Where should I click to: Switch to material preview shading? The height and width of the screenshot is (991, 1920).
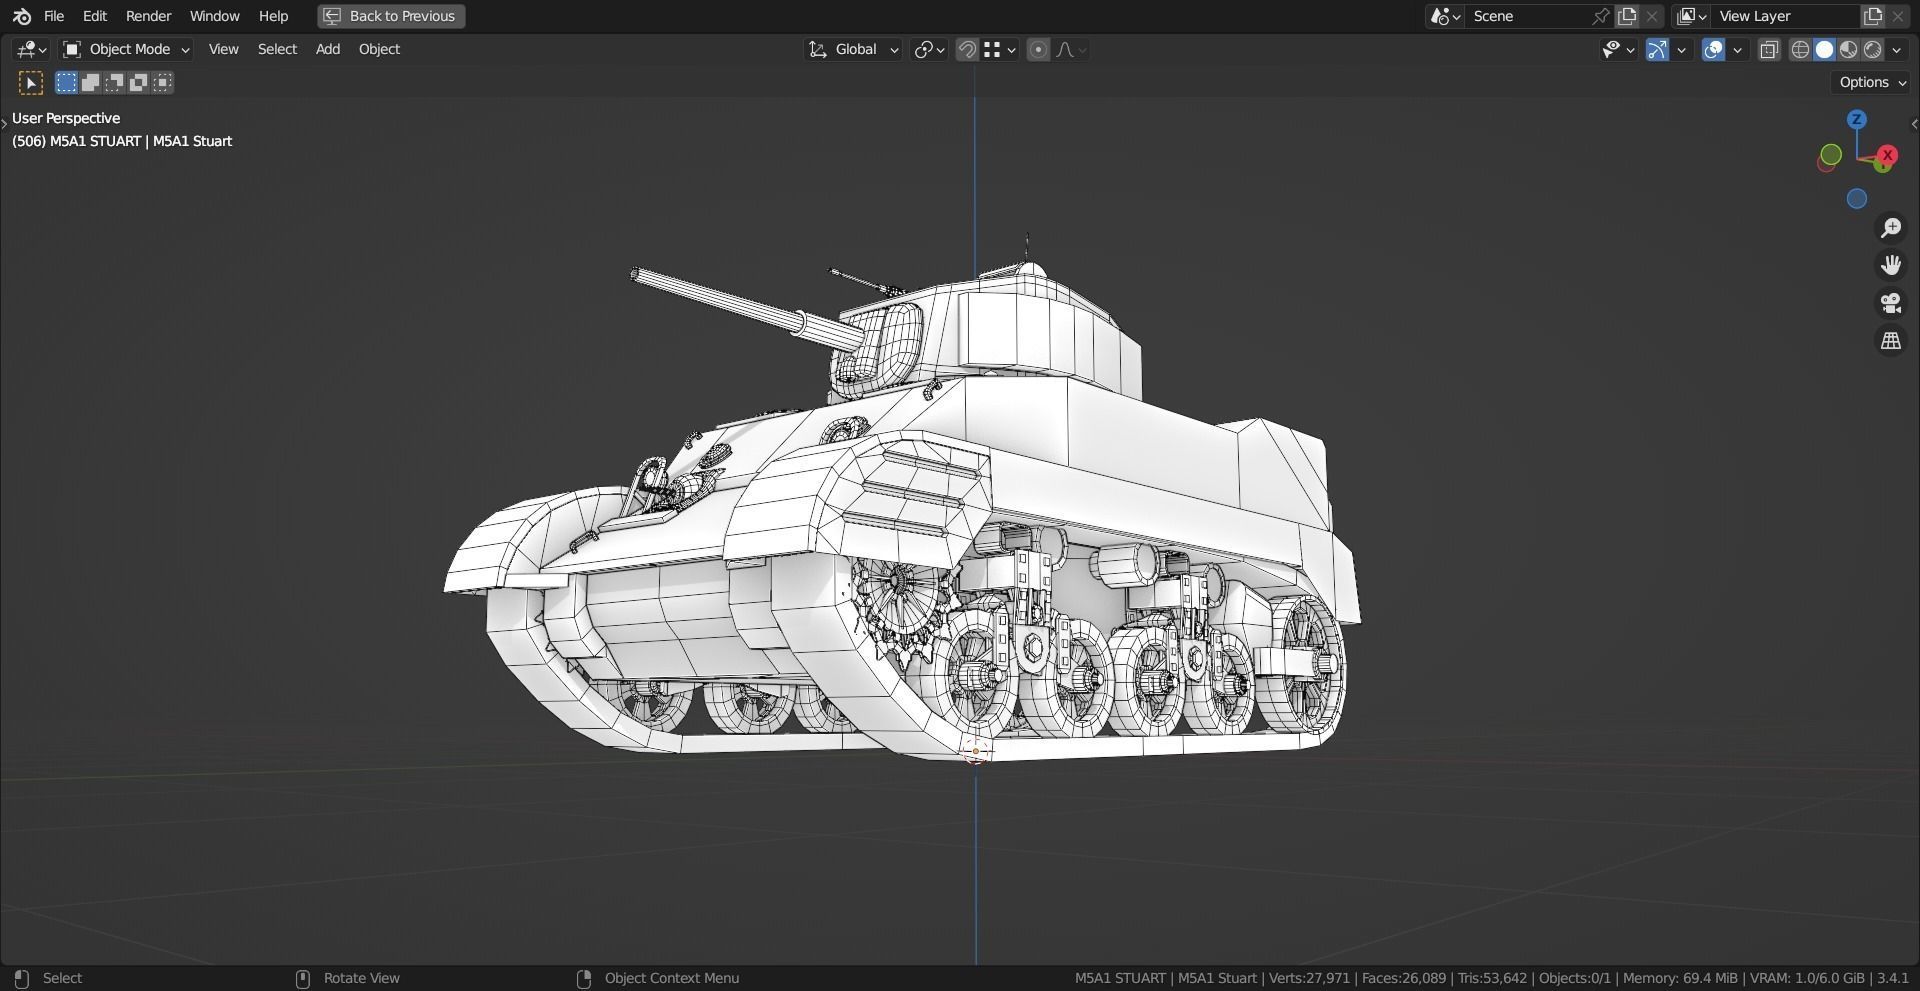(x=1848, y=49)
